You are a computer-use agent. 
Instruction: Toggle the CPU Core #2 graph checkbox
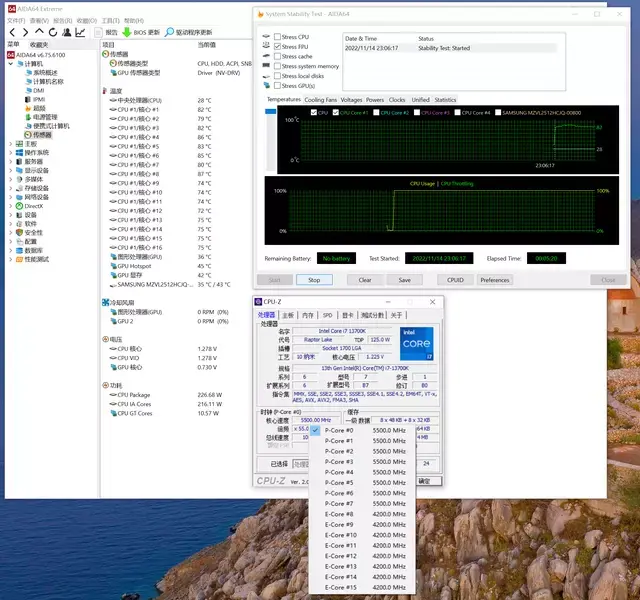[376, 112]
